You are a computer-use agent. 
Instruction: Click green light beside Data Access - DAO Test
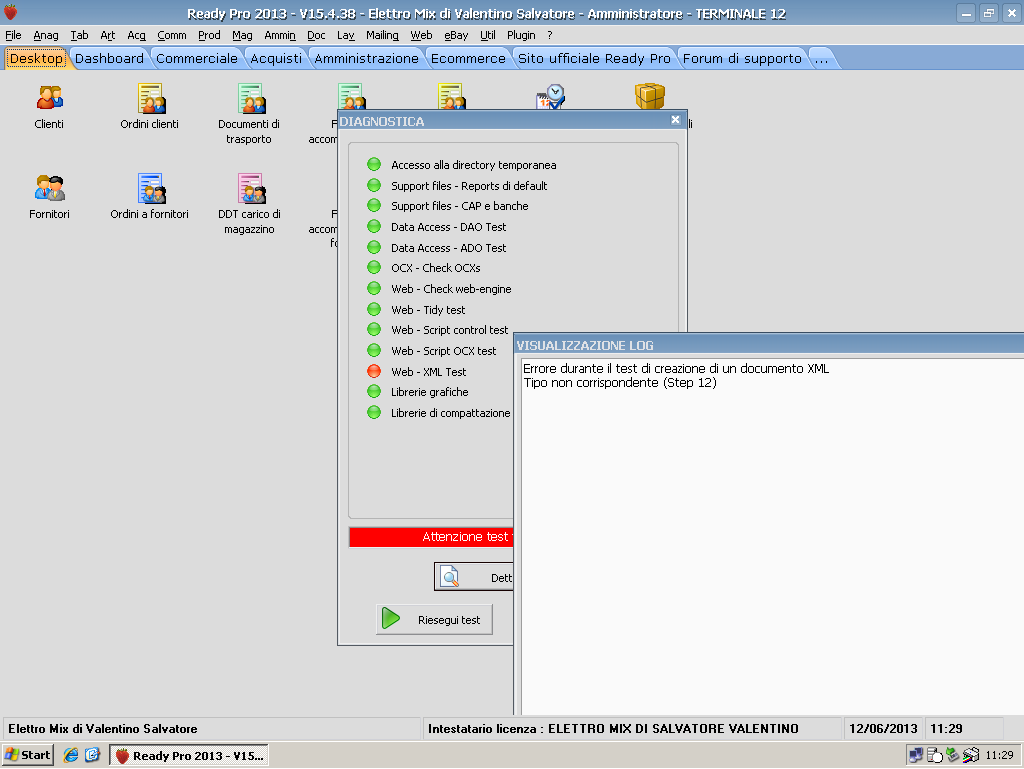click(x=374, y=227)
